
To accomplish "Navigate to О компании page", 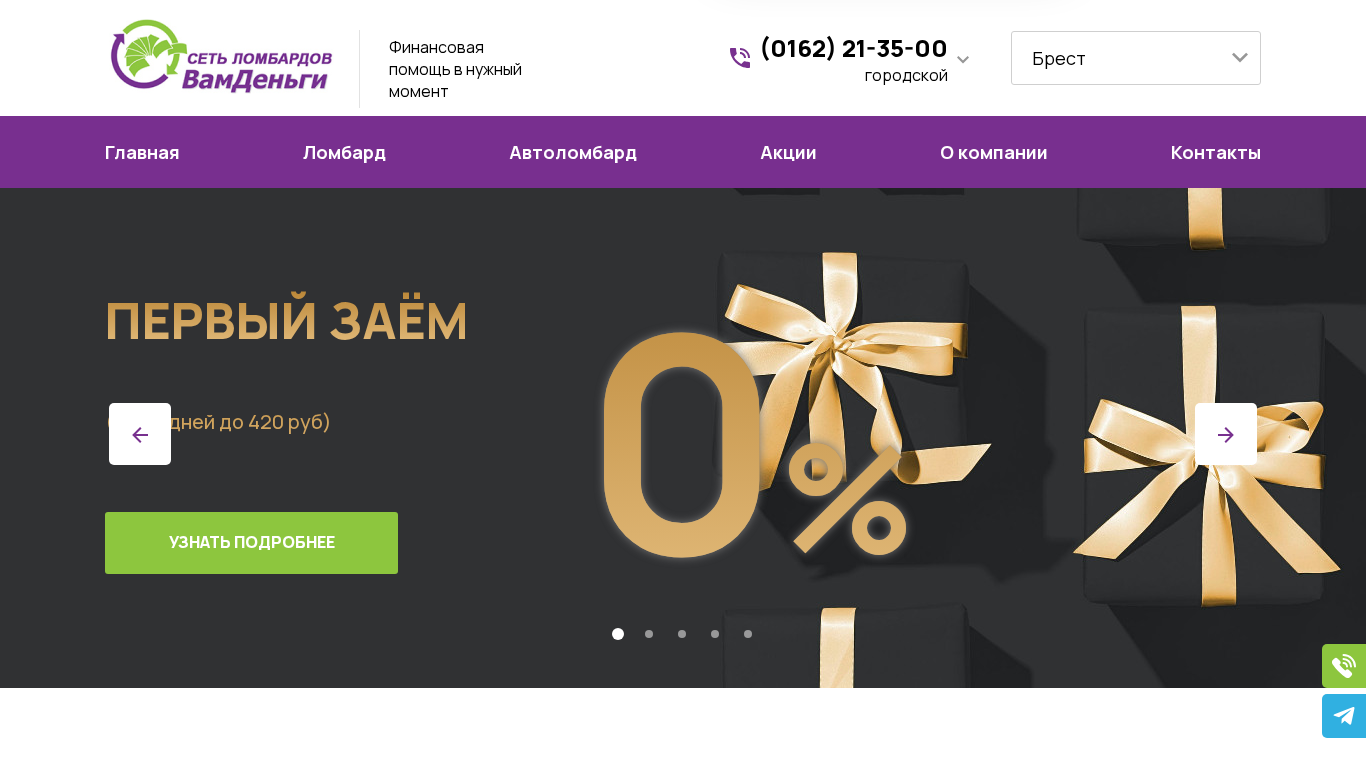I will click(994, 152).
